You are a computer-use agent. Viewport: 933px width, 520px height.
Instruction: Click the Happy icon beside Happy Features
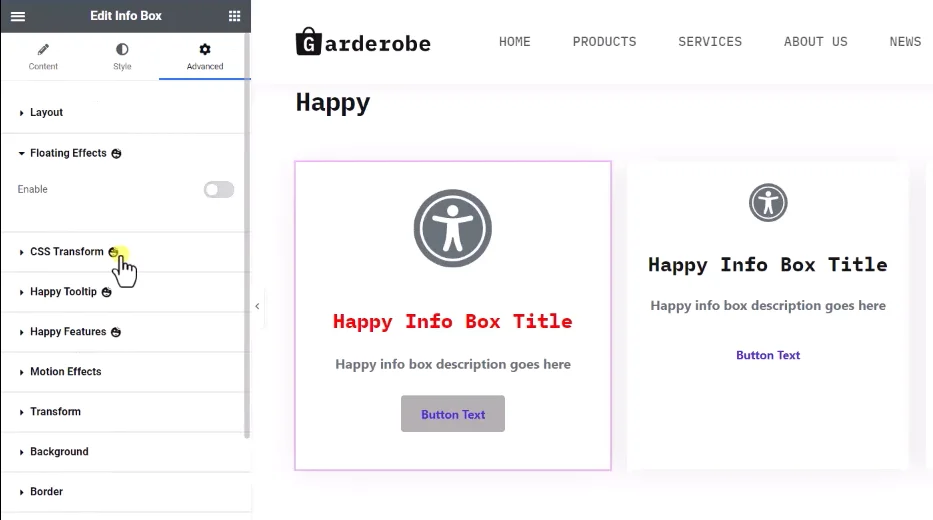coord(116,332)
